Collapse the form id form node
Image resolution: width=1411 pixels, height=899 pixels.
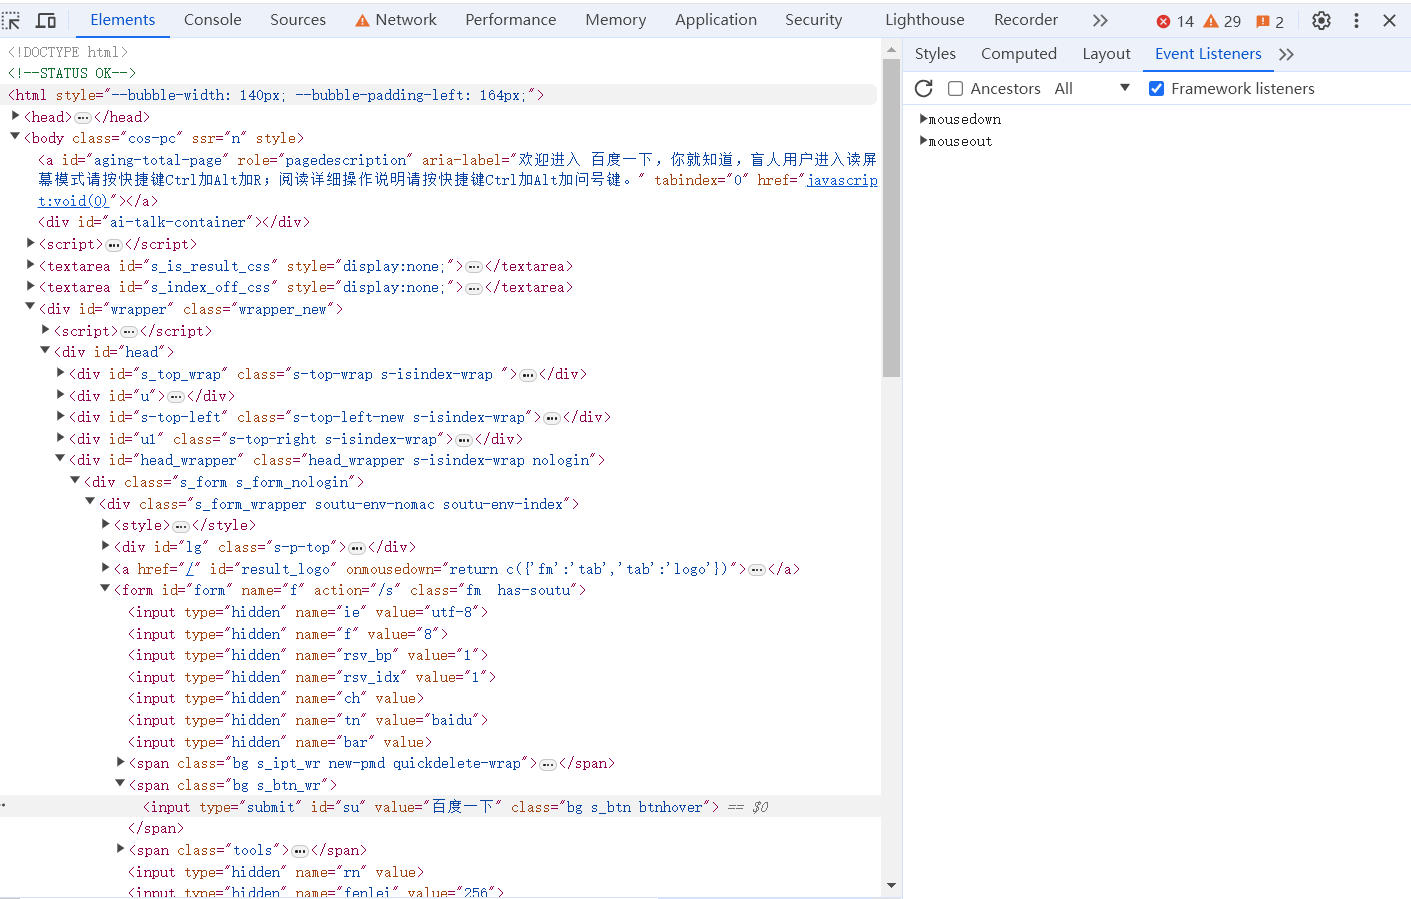105,589
